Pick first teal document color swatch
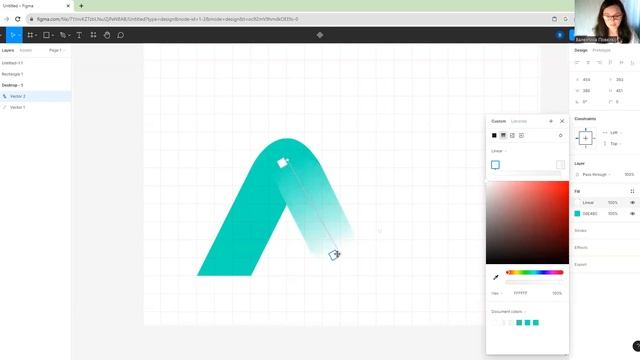Viewport: 640px width, 360px height. coord(519,322)
